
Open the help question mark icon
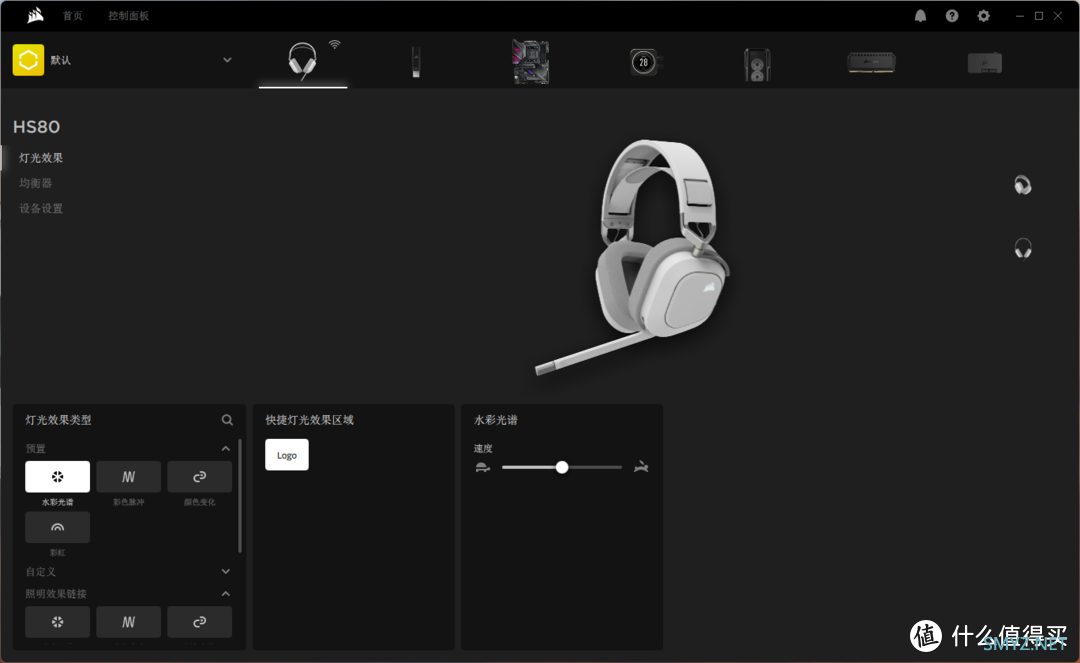[952, 16]
